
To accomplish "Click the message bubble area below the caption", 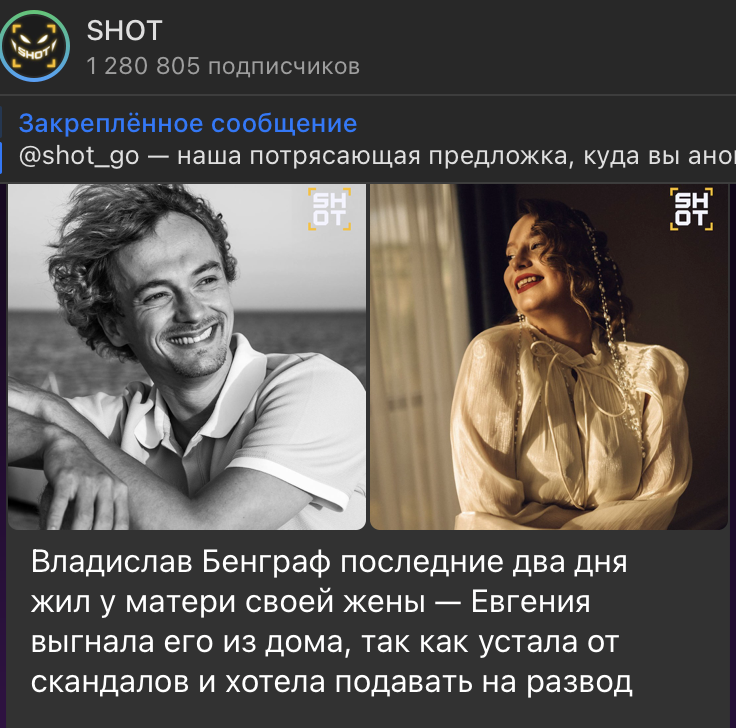I will [366, 713].
